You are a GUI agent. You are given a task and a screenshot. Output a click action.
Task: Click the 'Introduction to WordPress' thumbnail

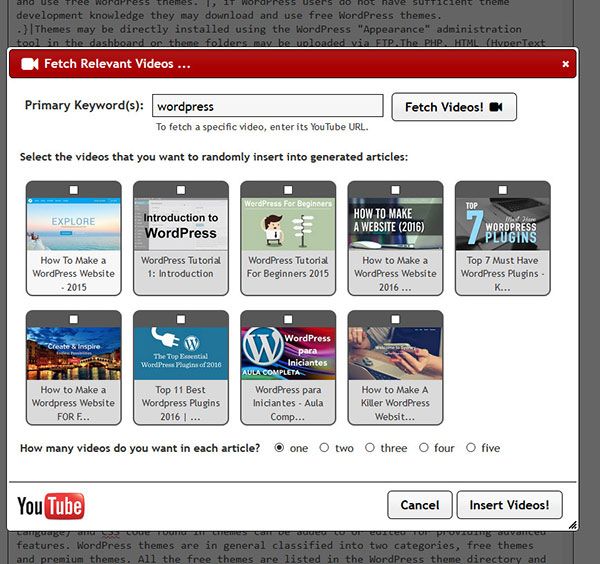coord(181,224)
